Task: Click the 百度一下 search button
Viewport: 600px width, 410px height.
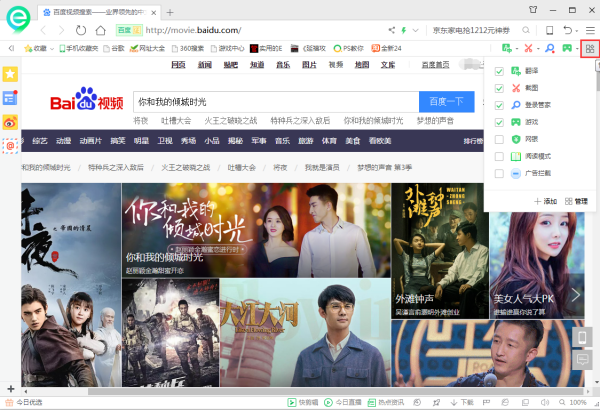Action: tap(447, 102)
